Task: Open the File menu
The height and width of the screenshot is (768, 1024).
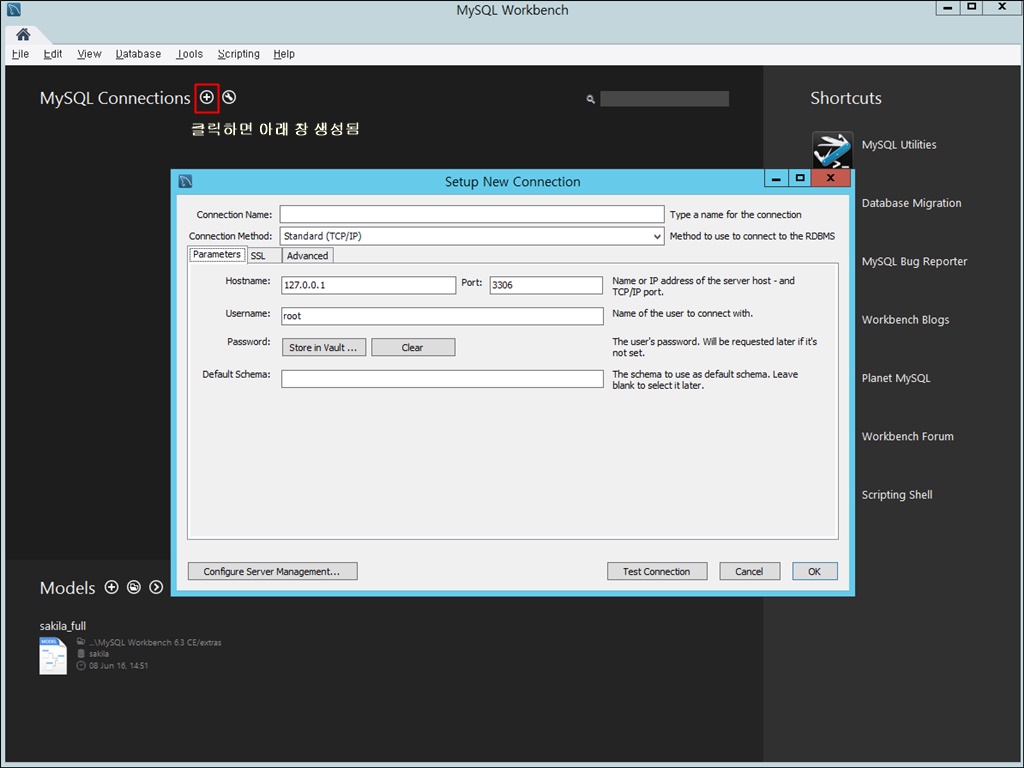Action: click(x=20, y=54)
